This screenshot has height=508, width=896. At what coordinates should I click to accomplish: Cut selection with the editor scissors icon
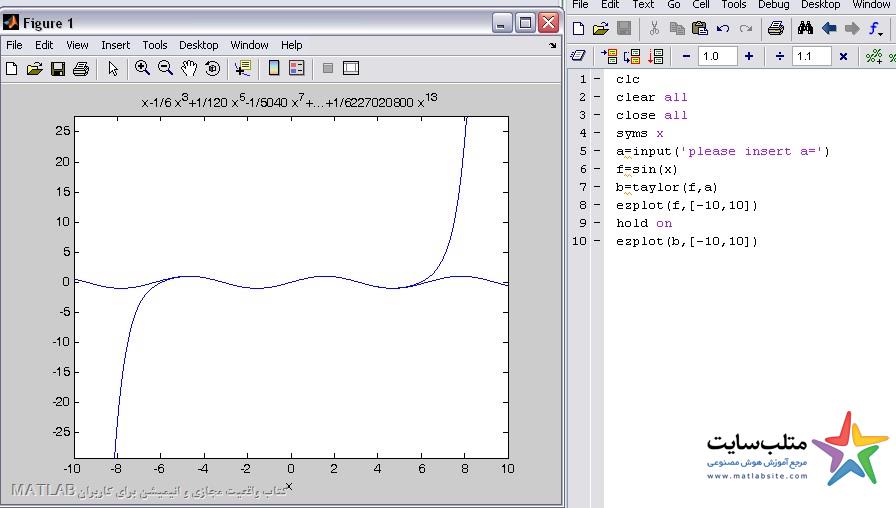654,28
